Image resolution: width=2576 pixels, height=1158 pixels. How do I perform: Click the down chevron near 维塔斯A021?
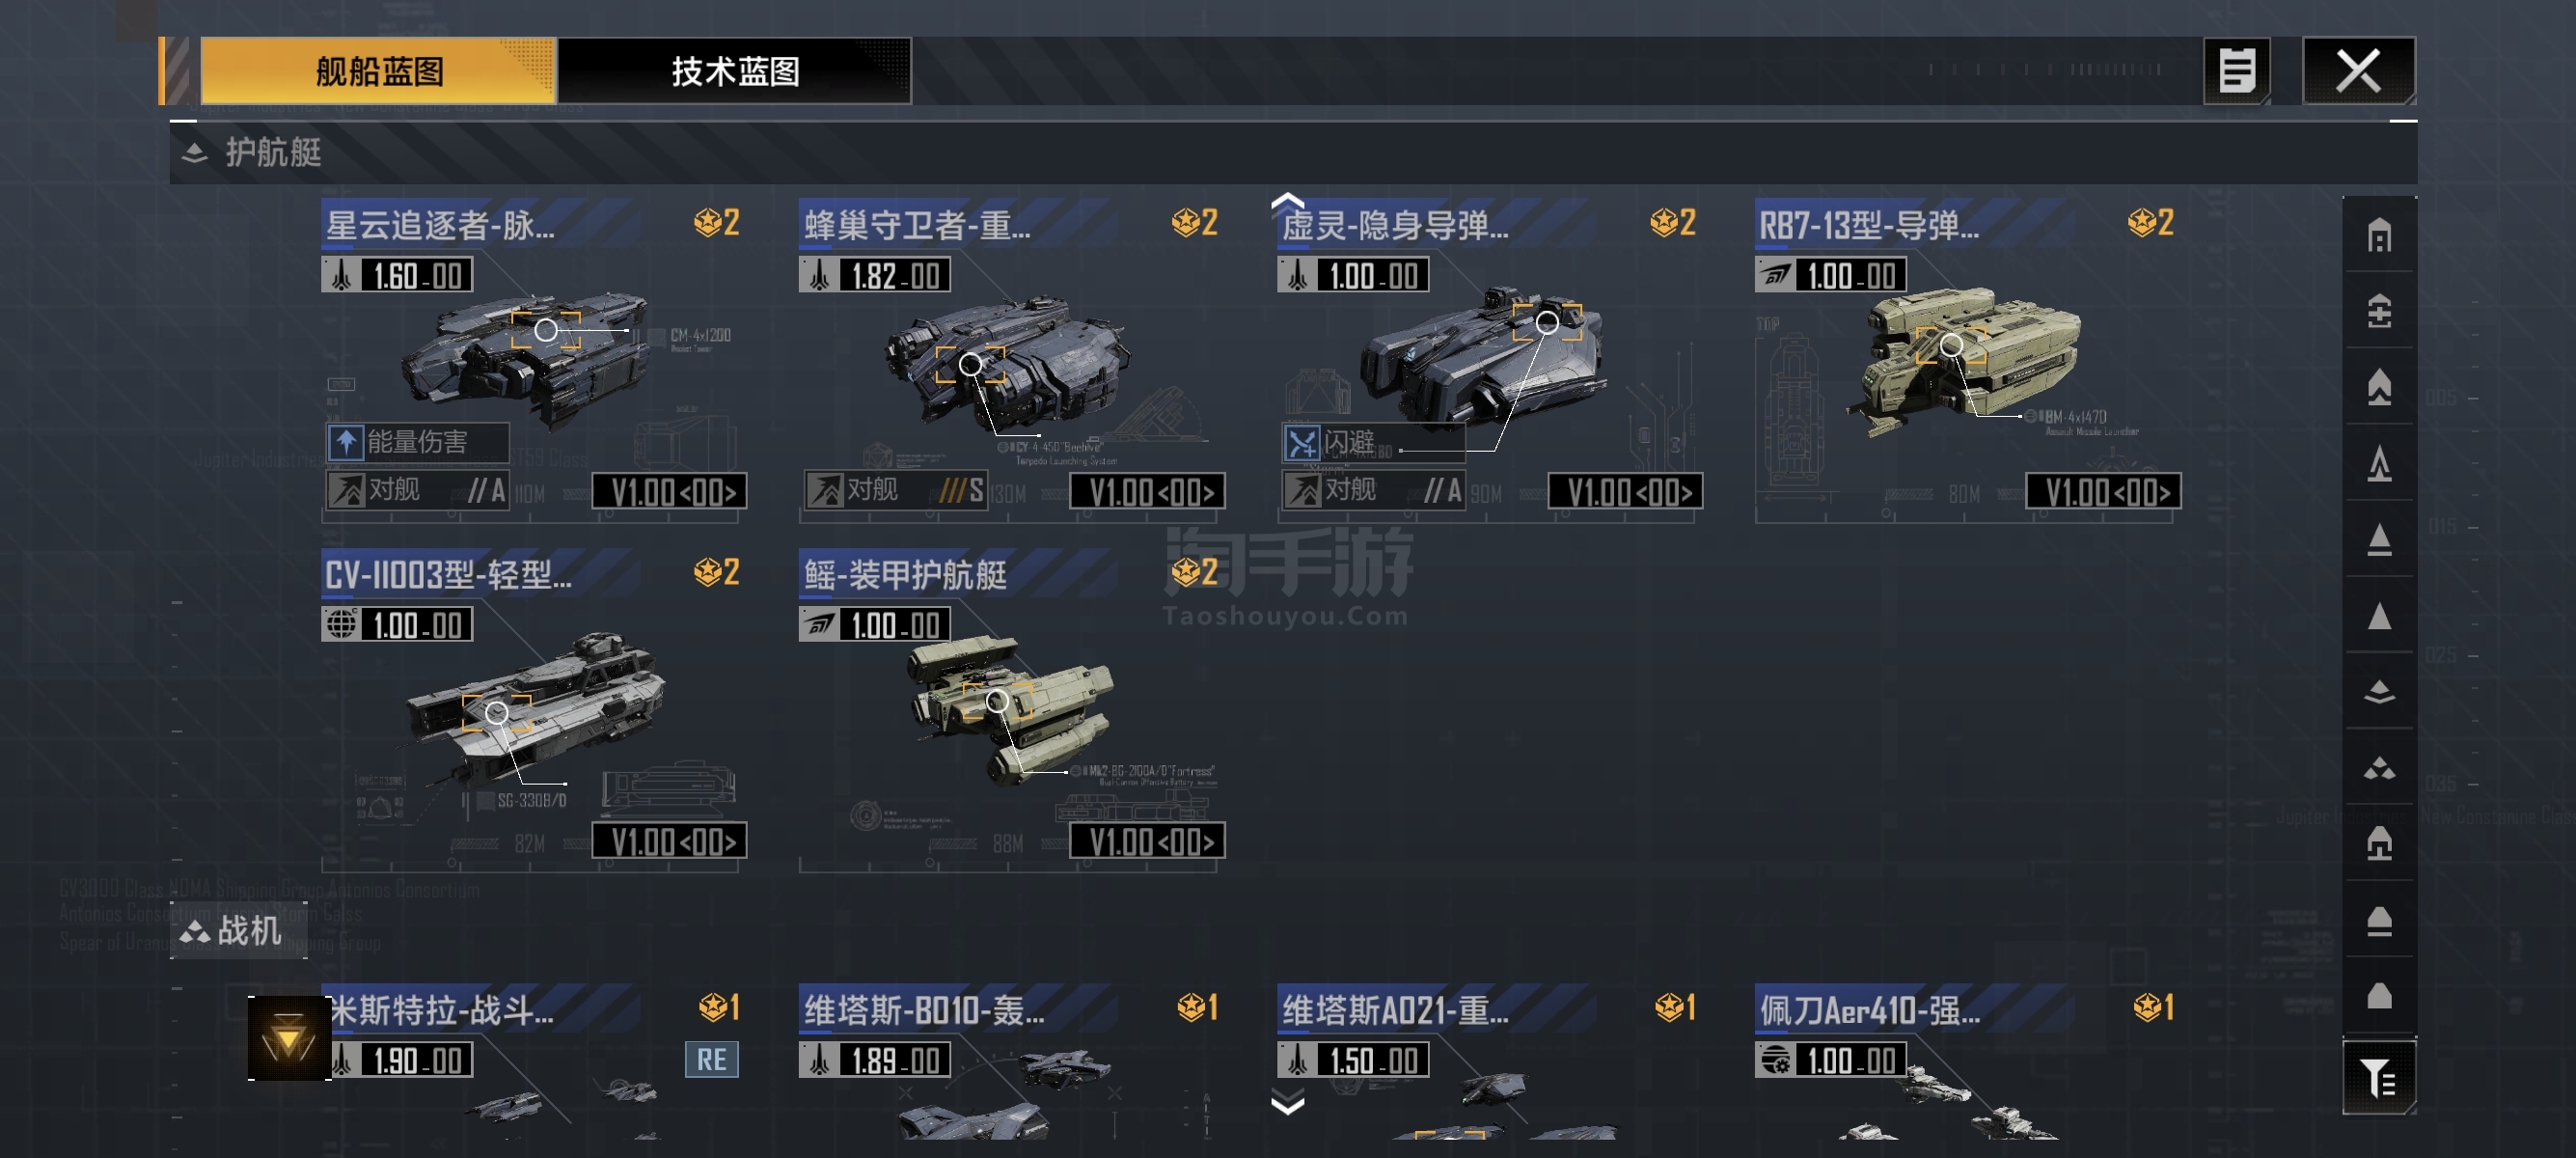click(x=1287, y=1104)
